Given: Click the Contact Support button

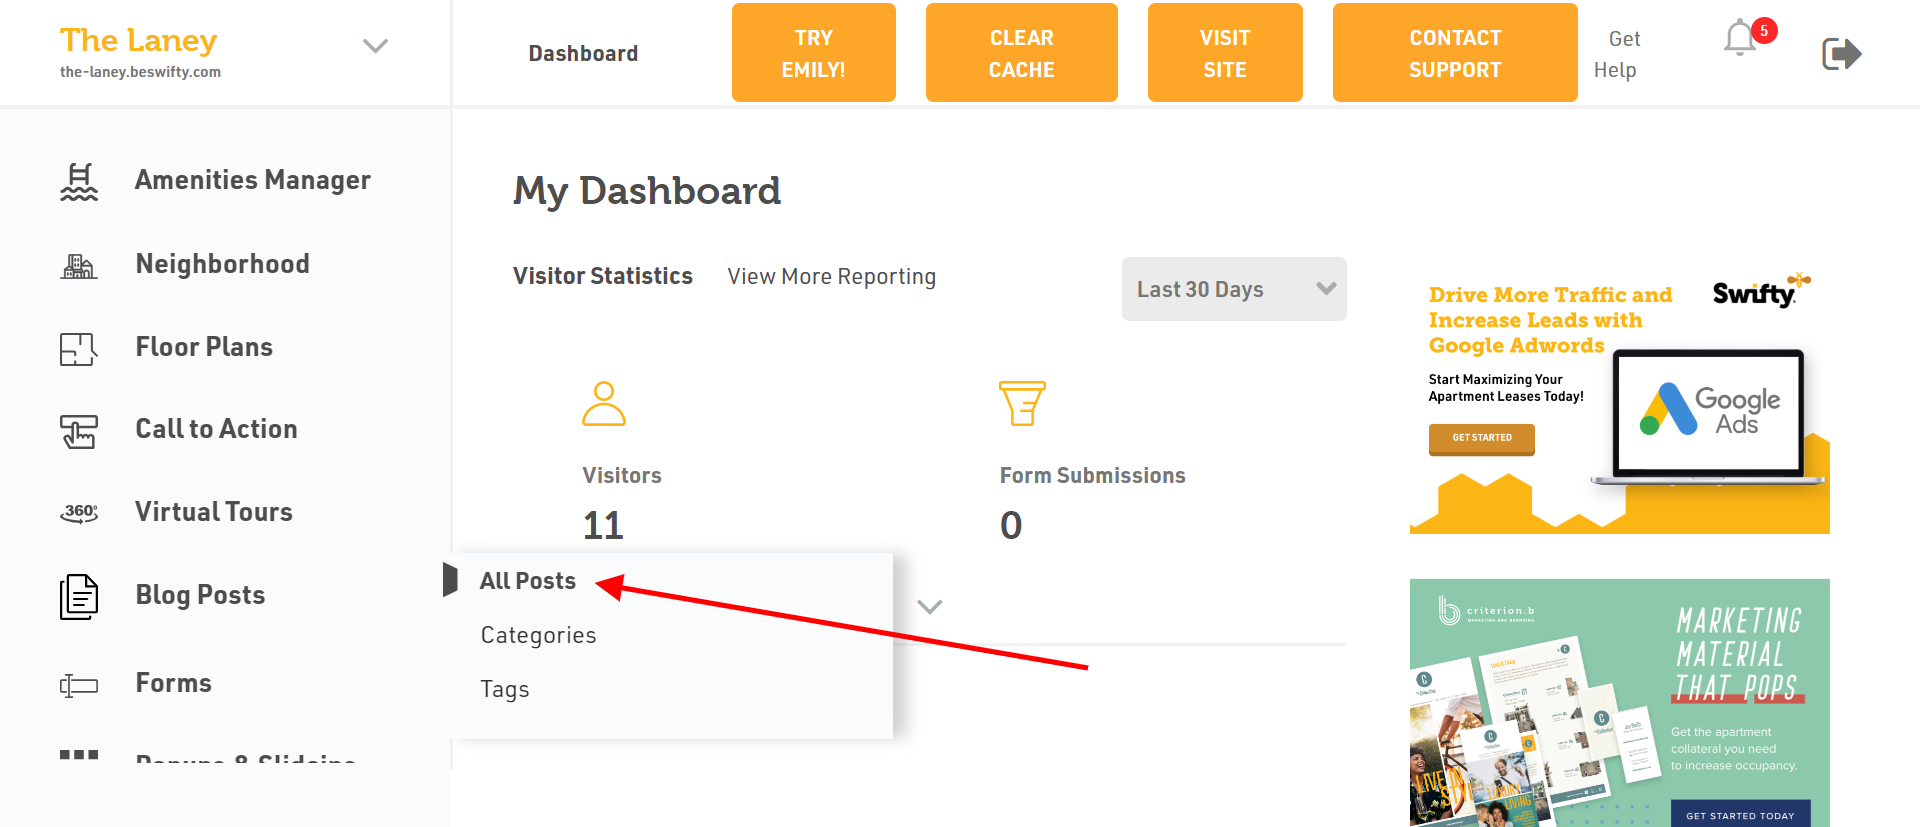Looking at the screenshot, I should pos(1454,53).
